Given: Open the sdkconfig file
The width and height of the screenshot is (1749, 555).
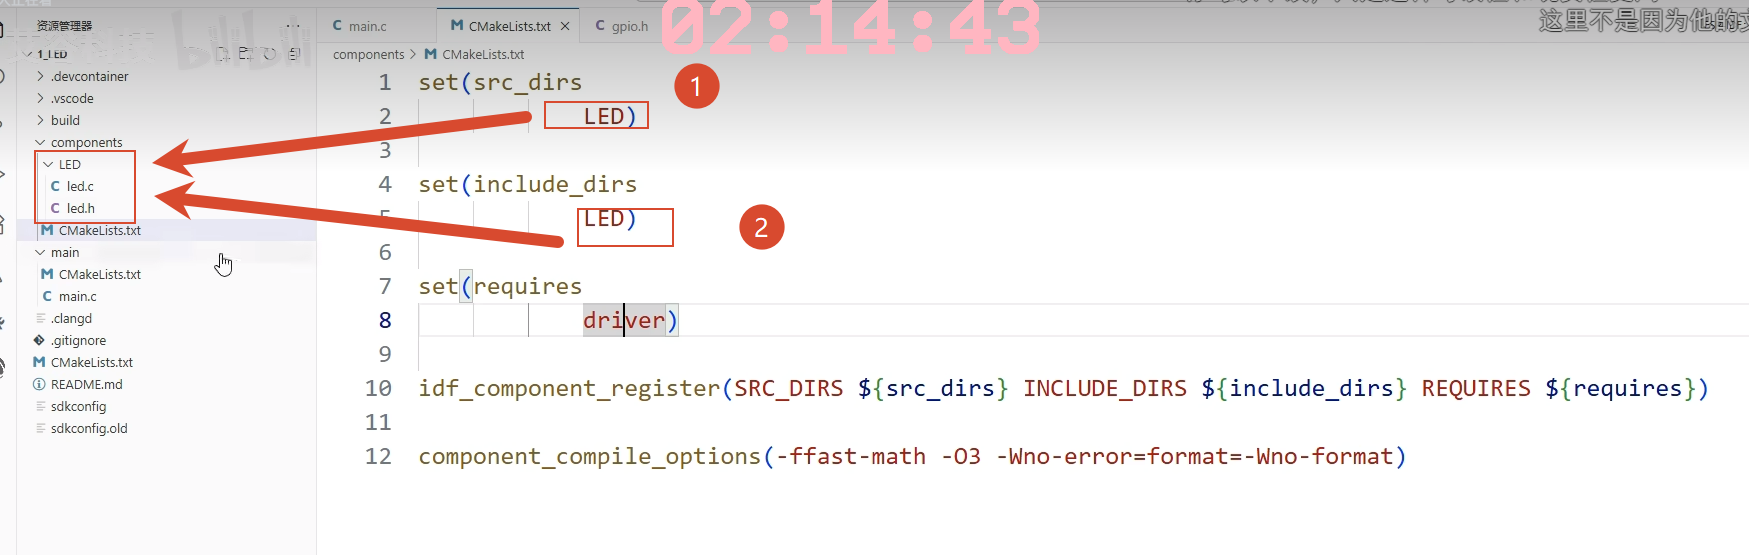Looking at the screenshot, I should (78, 406).
